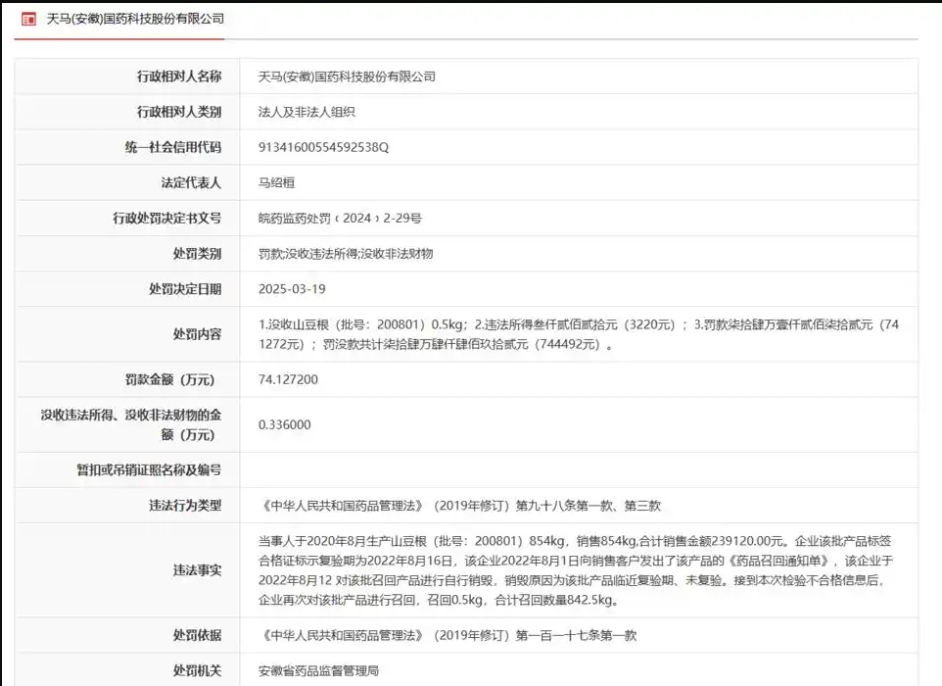Viewport: 942px width, 686px height.
Task: Click the 行政相对人类别 label
Action: pyautogui.click(x=179, y=112)
